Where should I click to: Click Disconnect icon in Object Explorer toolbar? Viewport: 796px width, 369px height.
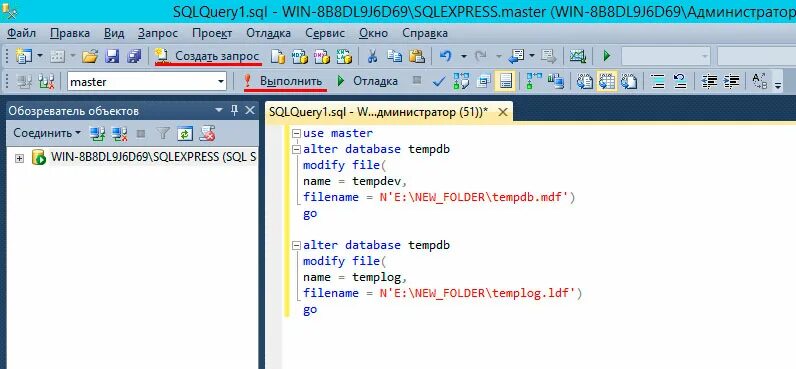119,133
